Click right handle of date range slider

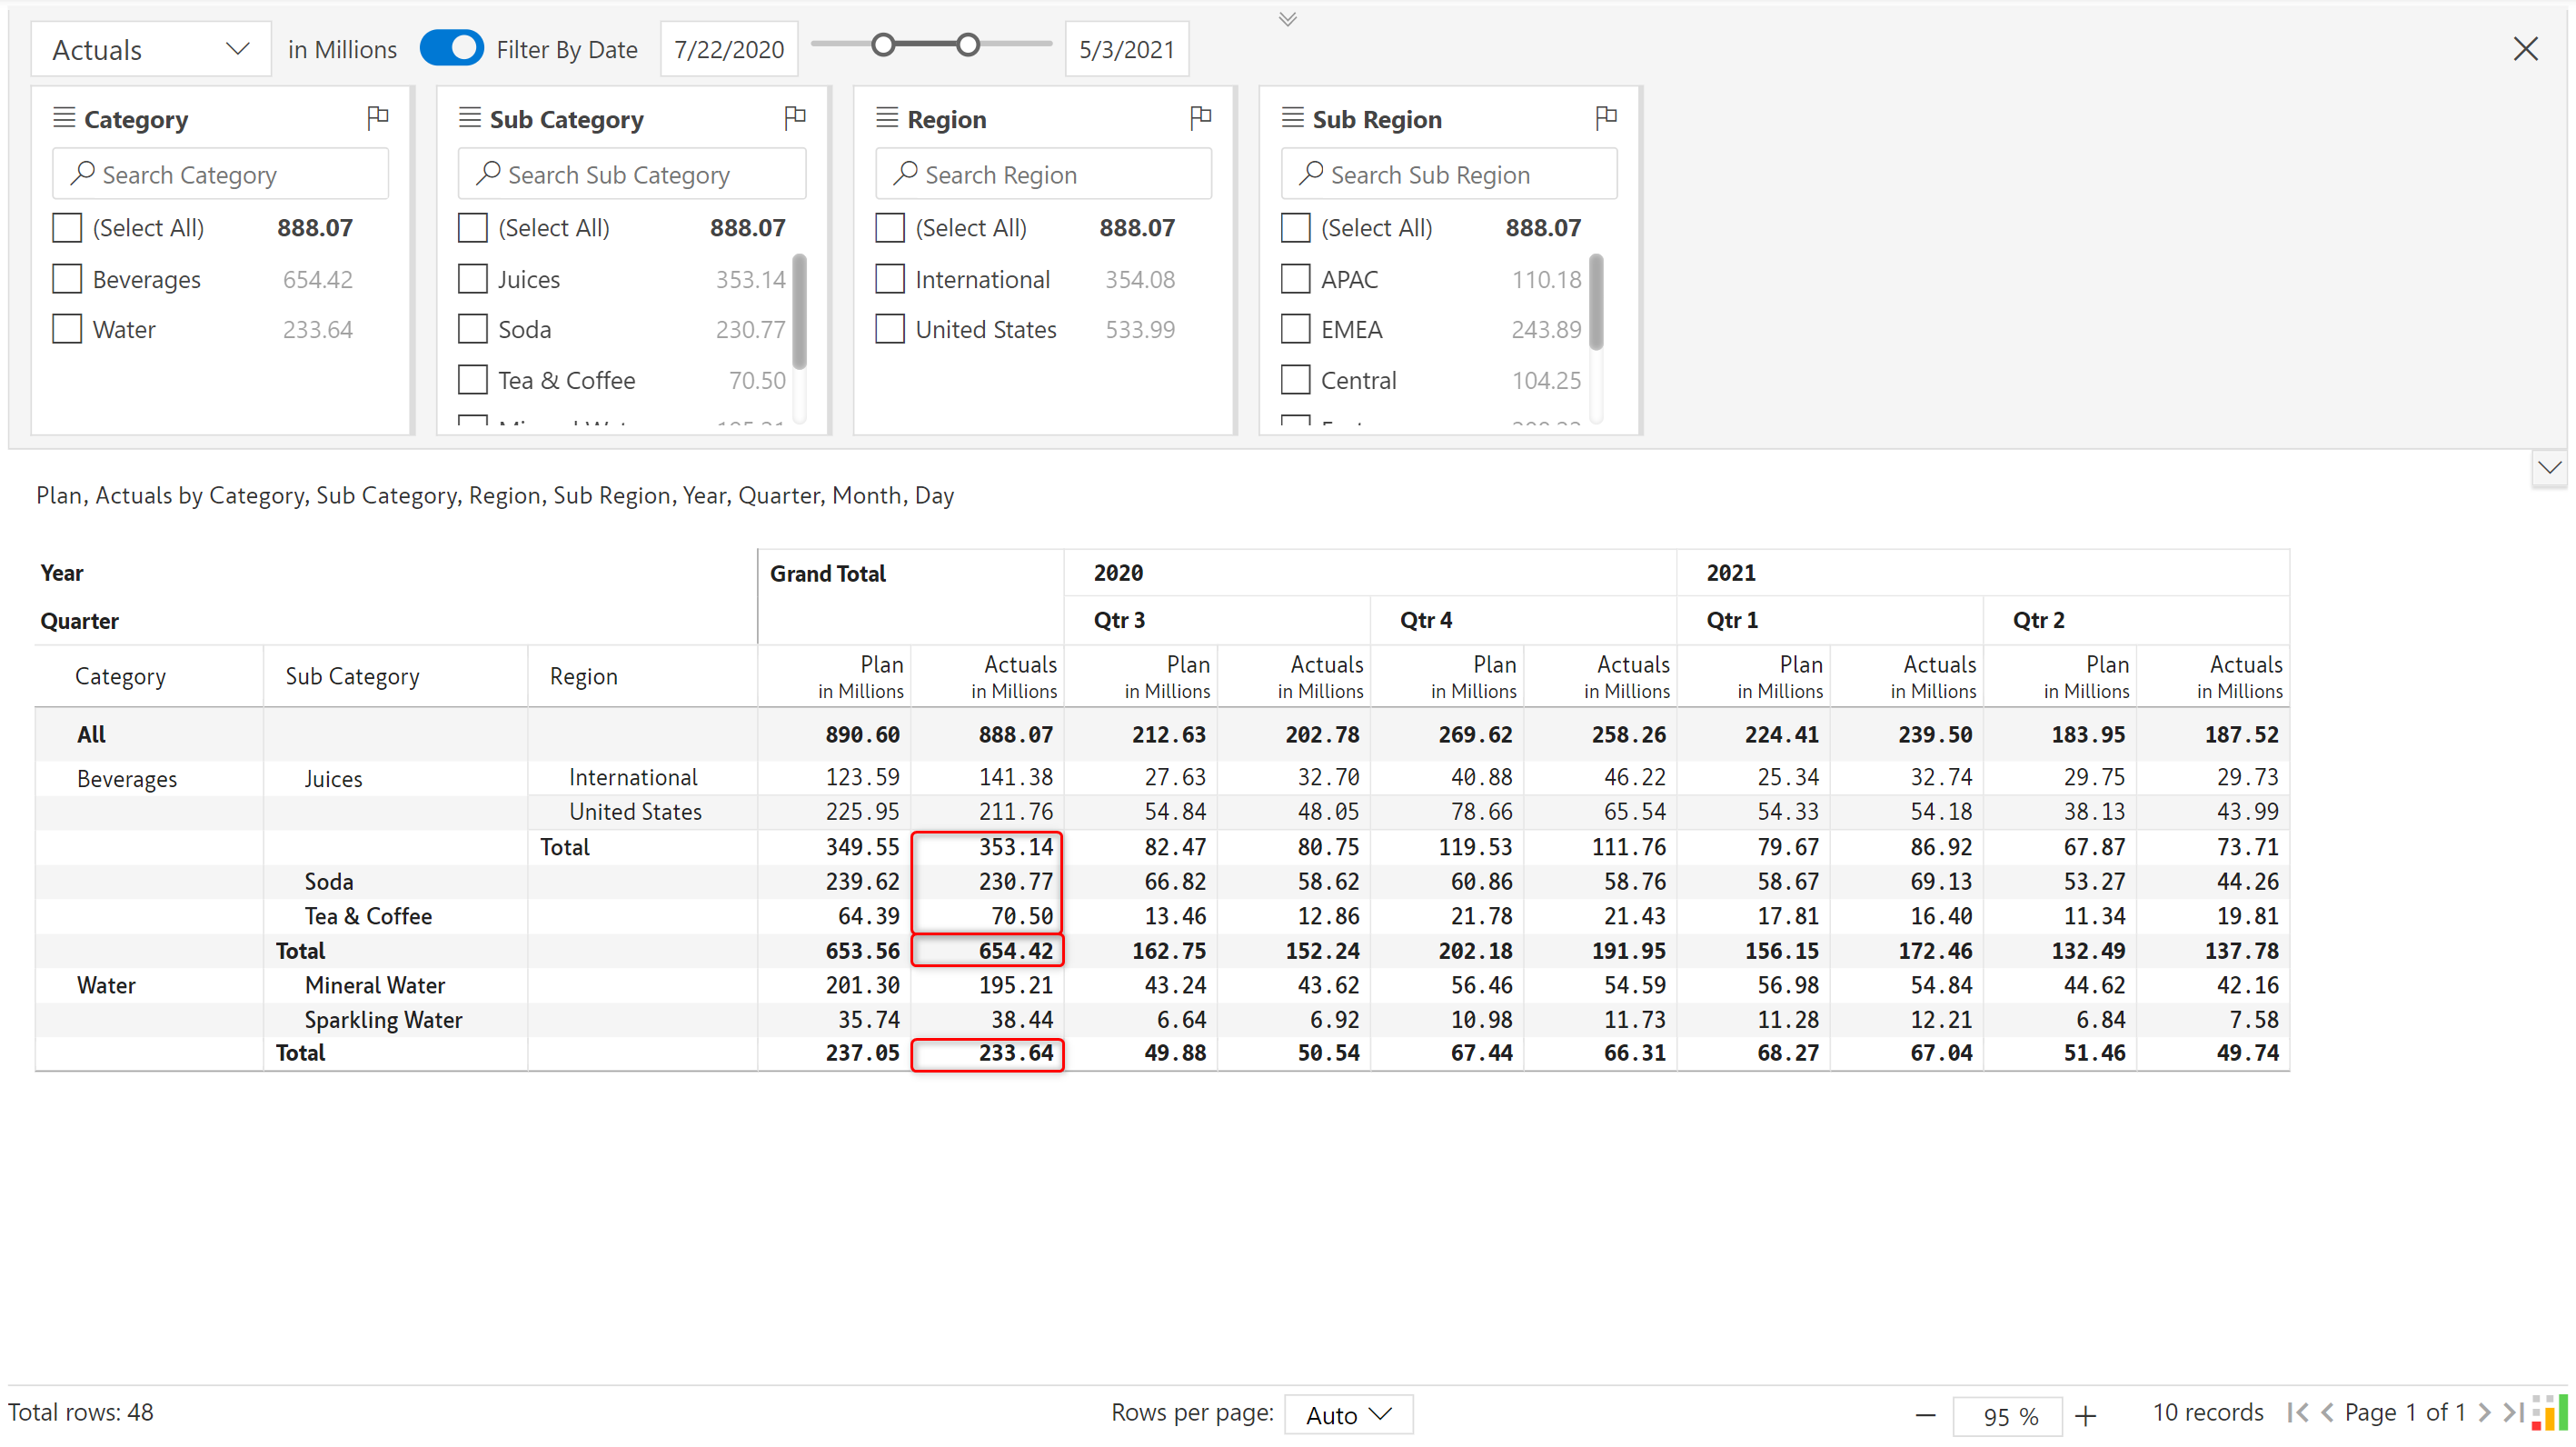click(967, 45)
